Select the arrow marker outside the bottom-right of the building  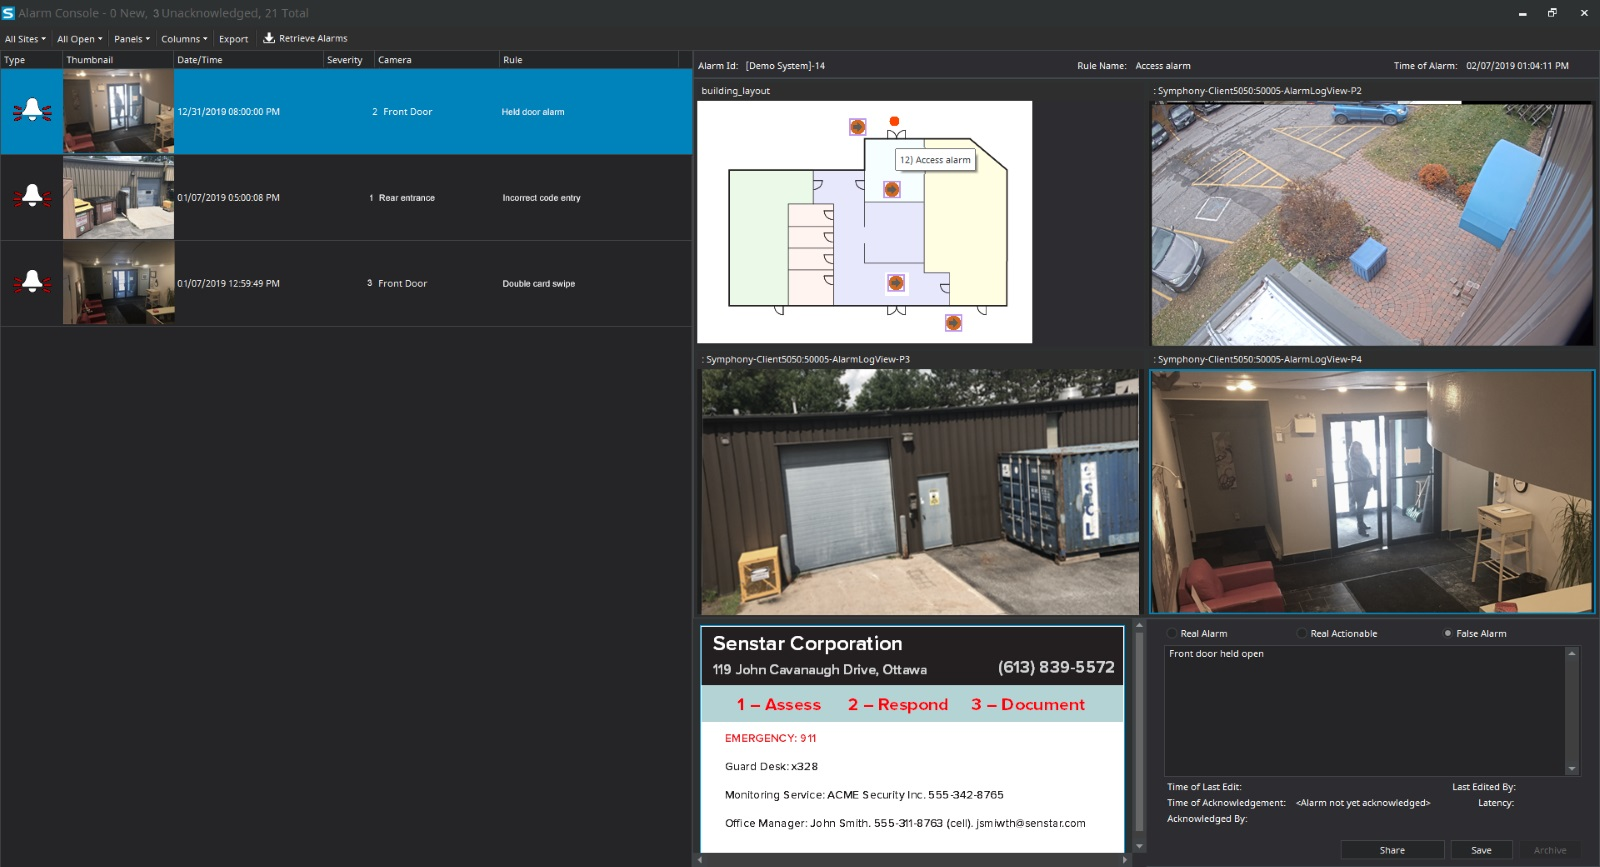click(953, 323)
